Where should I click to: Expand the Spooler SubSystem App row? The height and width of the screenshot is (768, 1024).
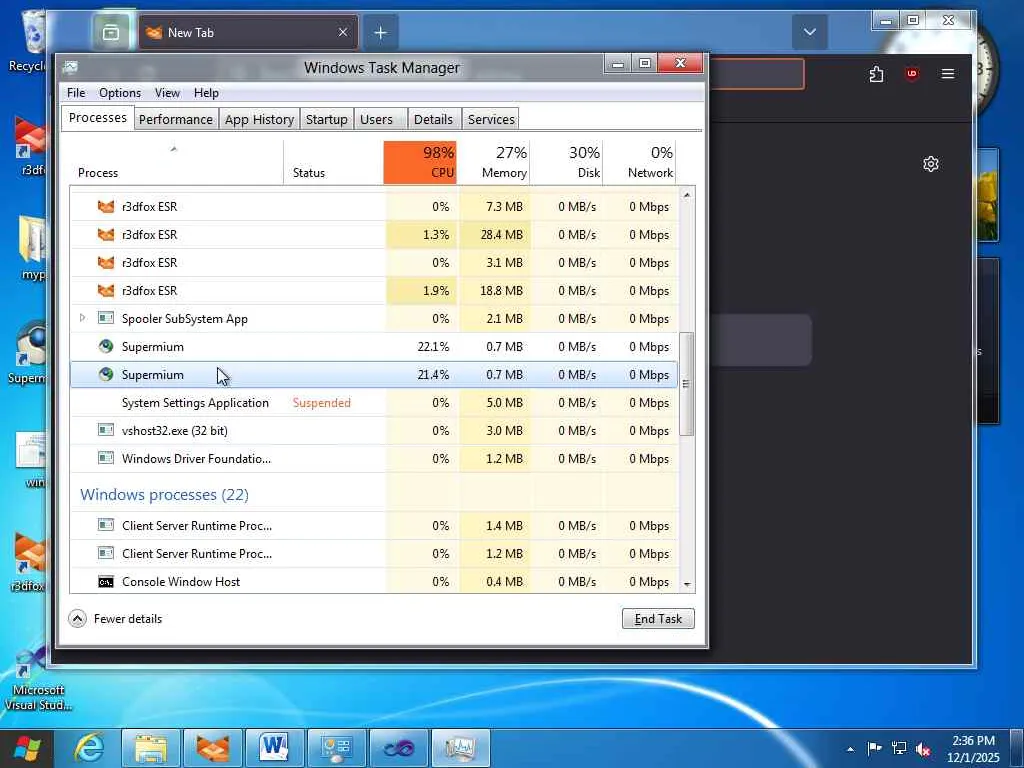[x=82, y=318]
